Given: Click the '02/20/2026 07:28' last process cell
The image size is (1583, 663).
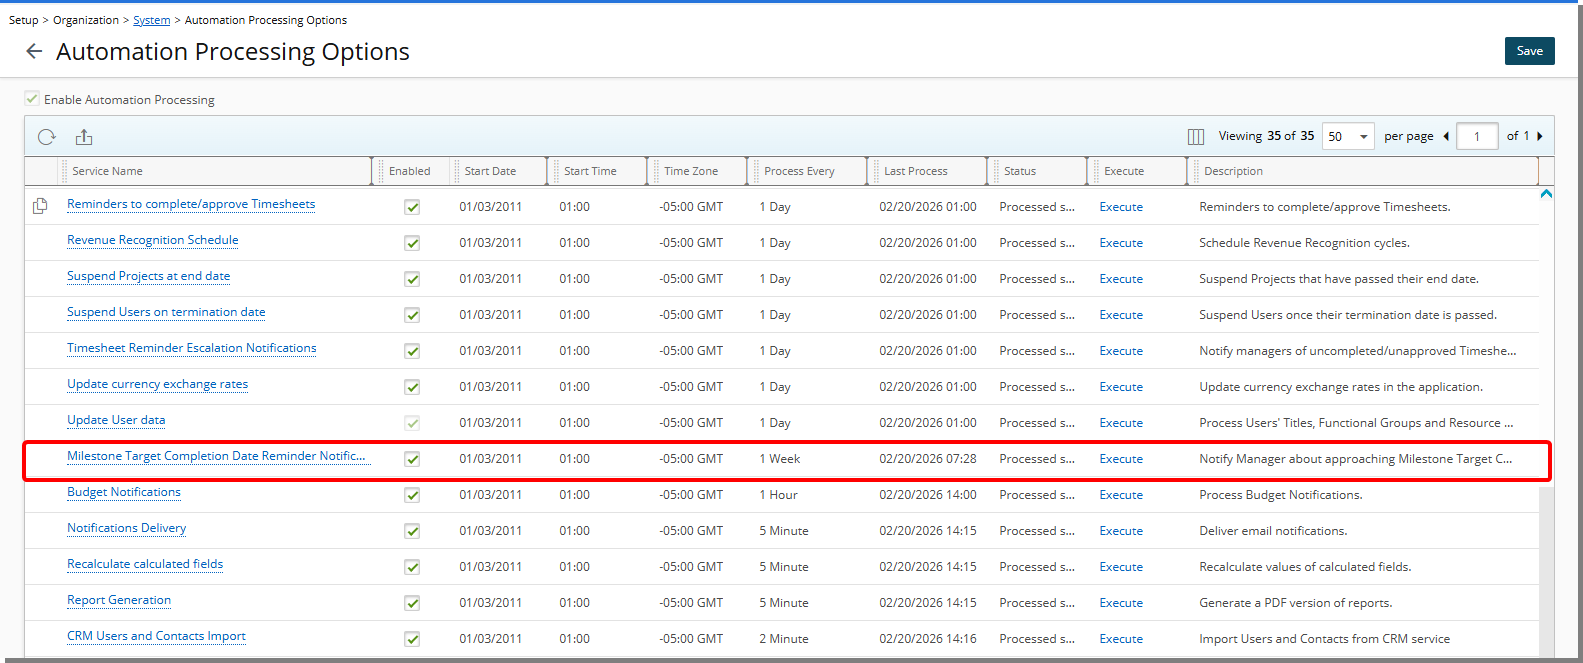Looking at the screenshot, I should (928, 459).
